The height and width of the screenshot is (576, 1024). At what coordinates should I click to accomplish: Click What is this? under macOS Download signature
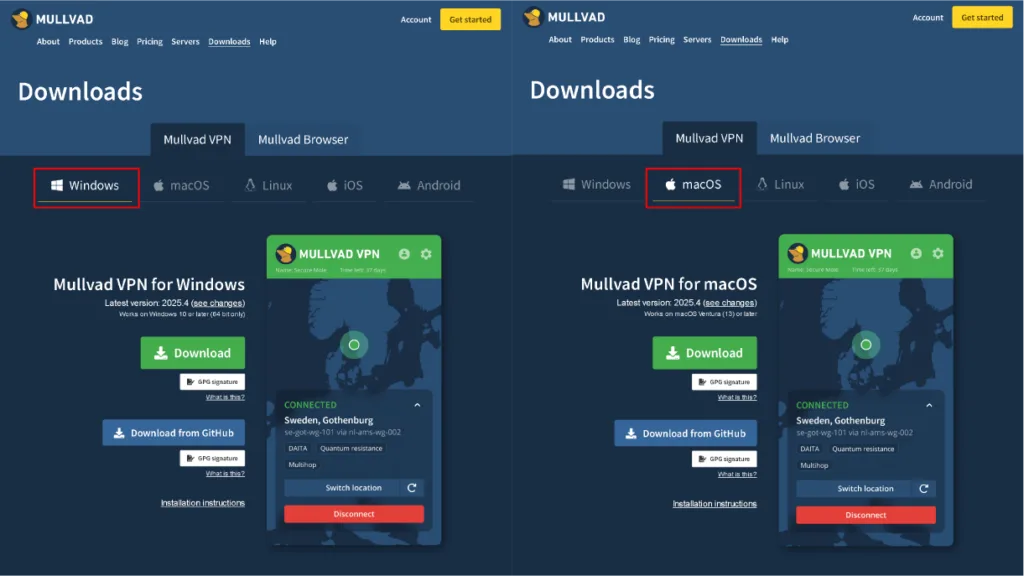pyautogui.click(x=737, y=397)
